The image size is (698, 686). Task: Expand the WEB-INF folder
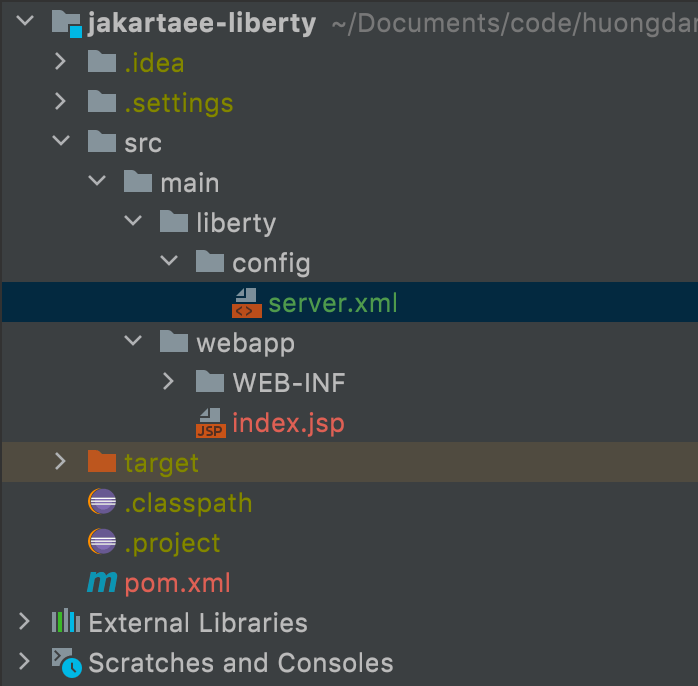[x=168, y=382]
